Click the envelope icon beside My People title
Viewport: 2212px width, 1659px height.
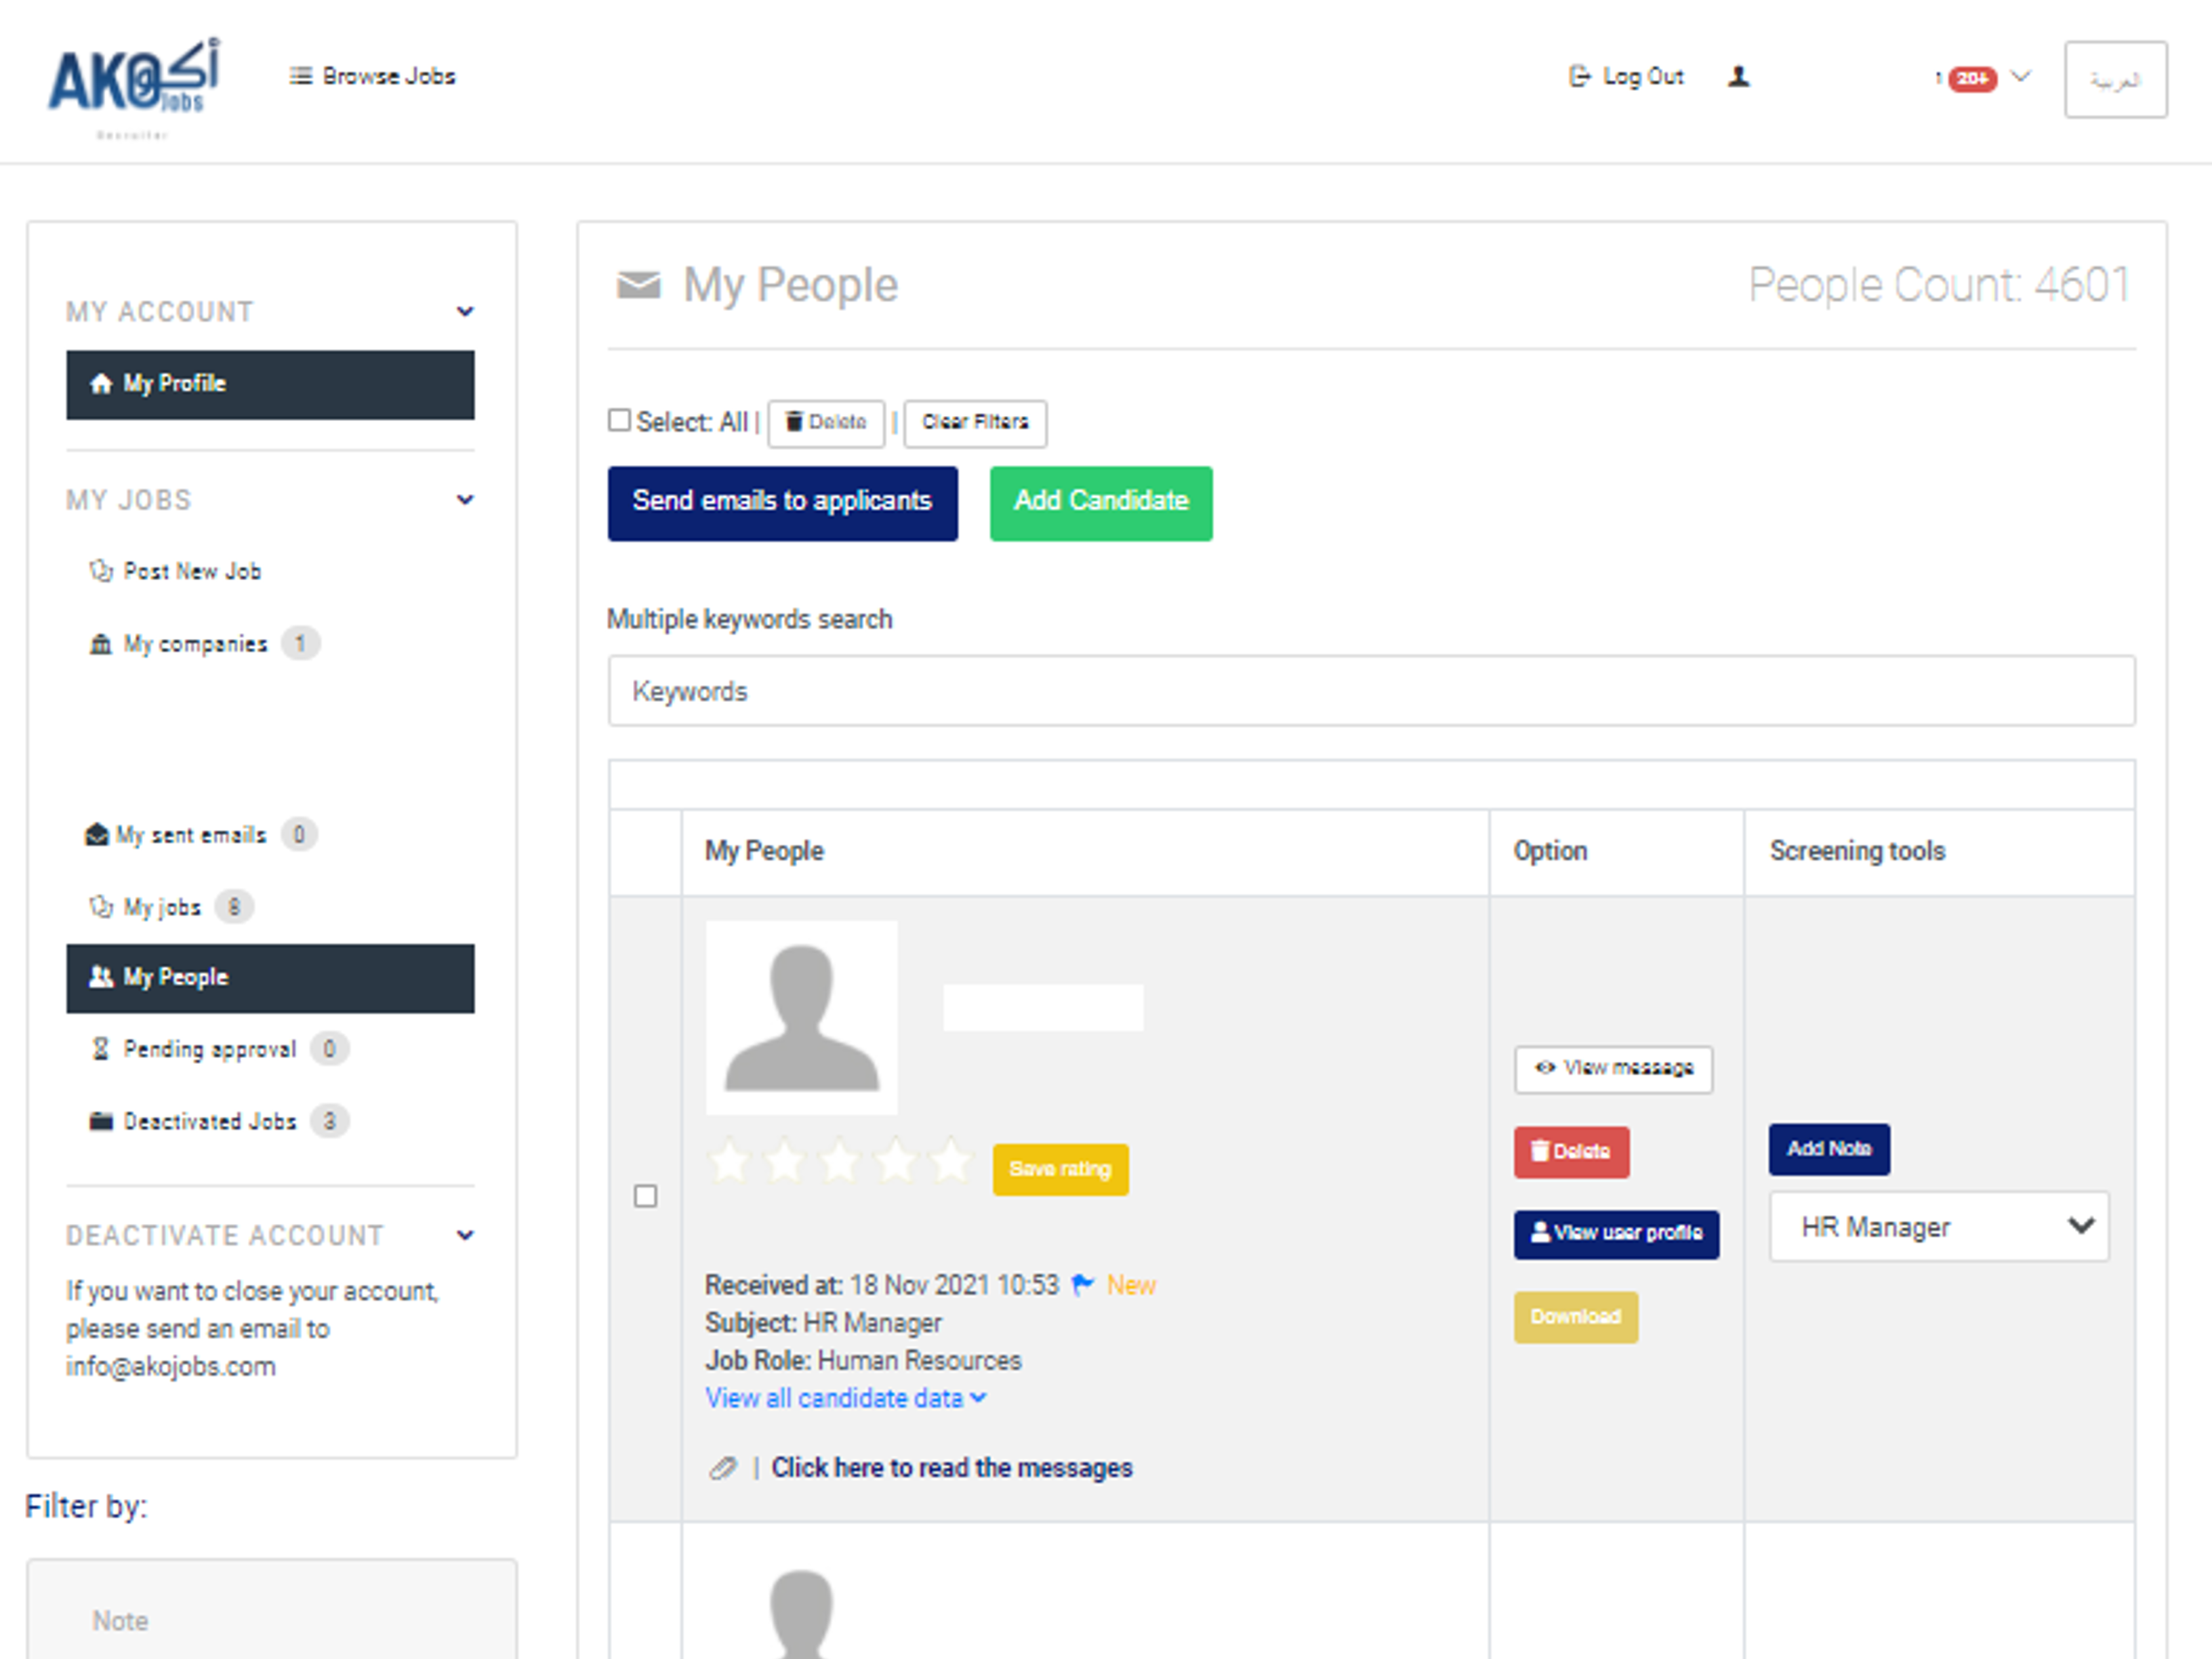pyautogui.click(x=638, y=286)
